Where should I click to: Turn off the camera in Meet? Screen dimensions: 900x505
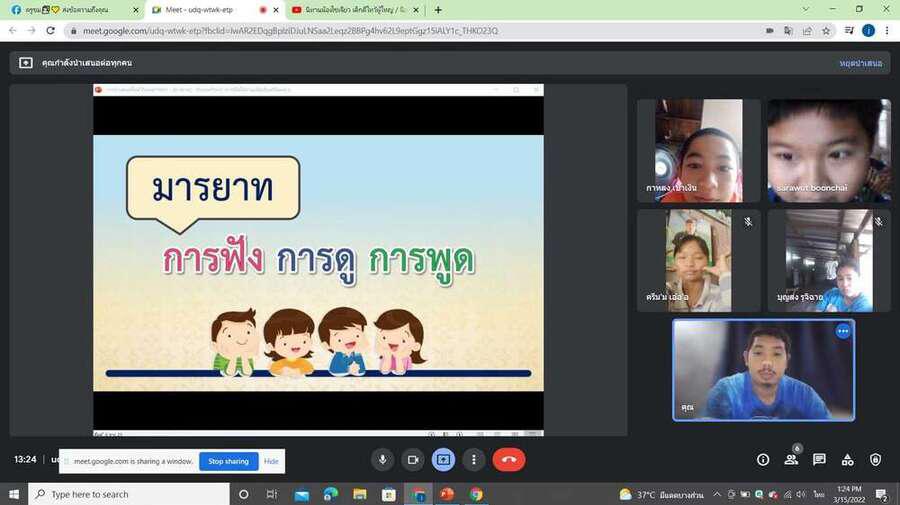coord(412,459)
